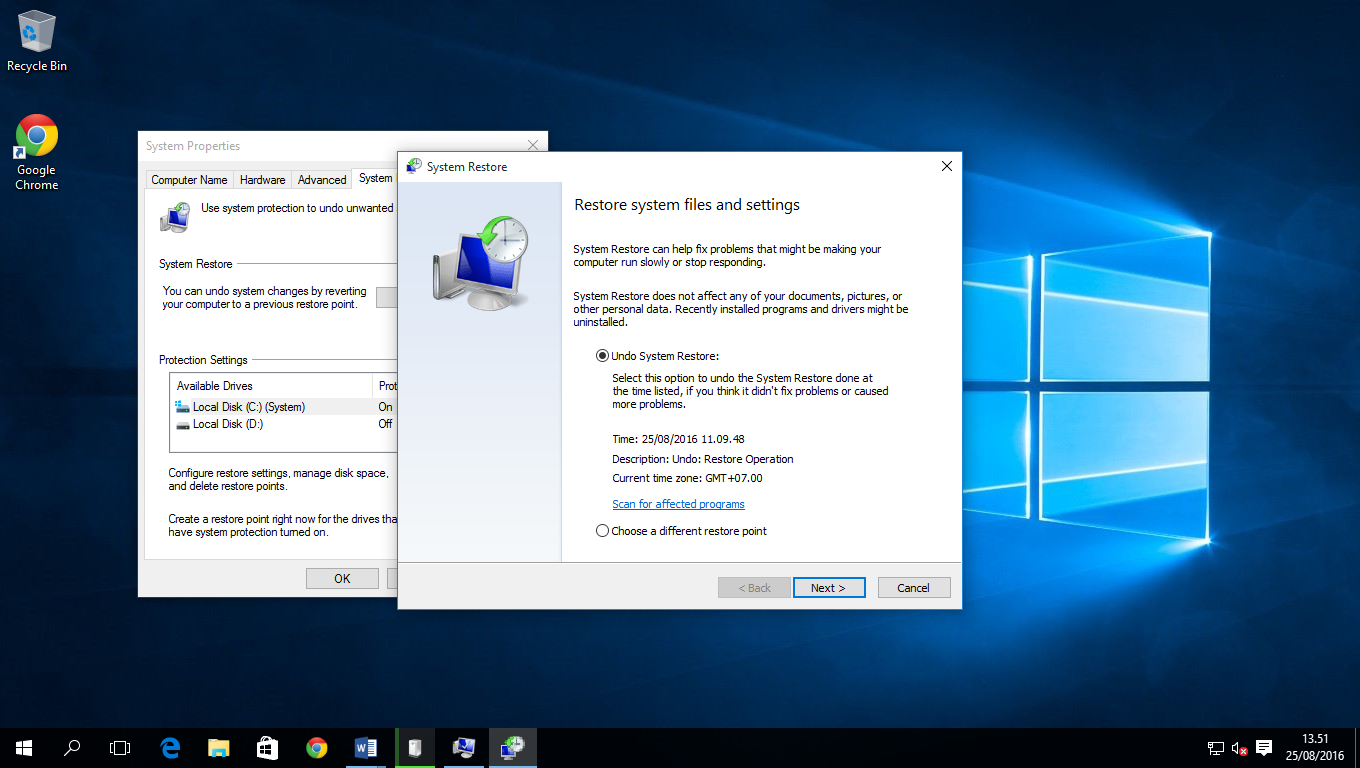Select the Undo System Restore option
1360x768 pixels.
(x=601, y=355)
